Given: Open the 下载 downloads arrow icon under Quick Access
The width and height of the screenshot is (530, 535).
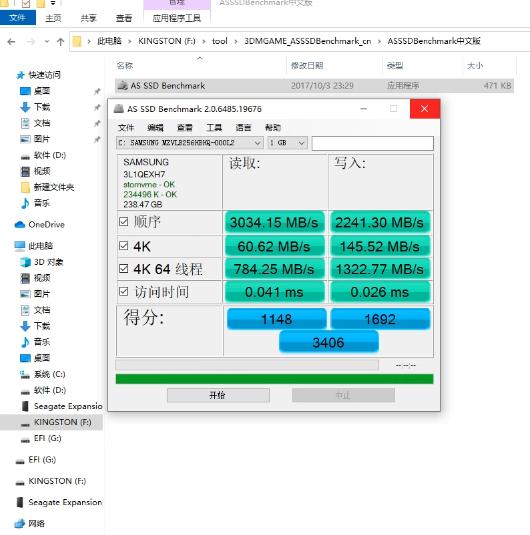Looking at the screenshot, I should point(26,107).
